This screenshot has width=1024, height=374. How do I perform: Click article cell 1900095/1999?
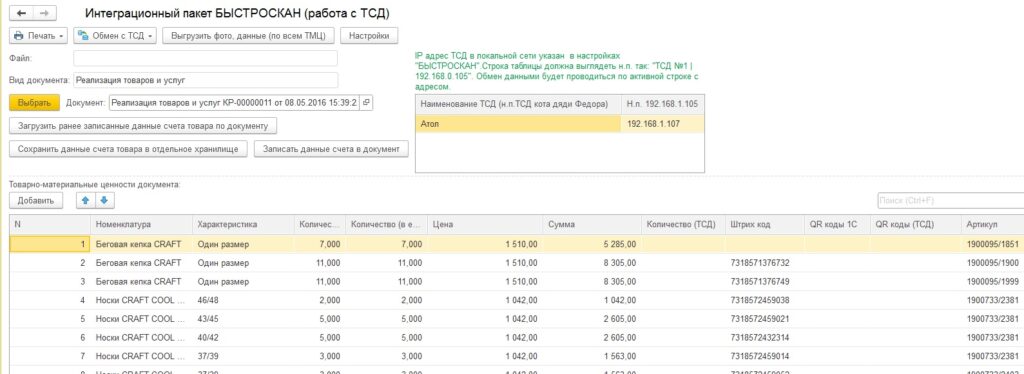(x=993, y=282)
